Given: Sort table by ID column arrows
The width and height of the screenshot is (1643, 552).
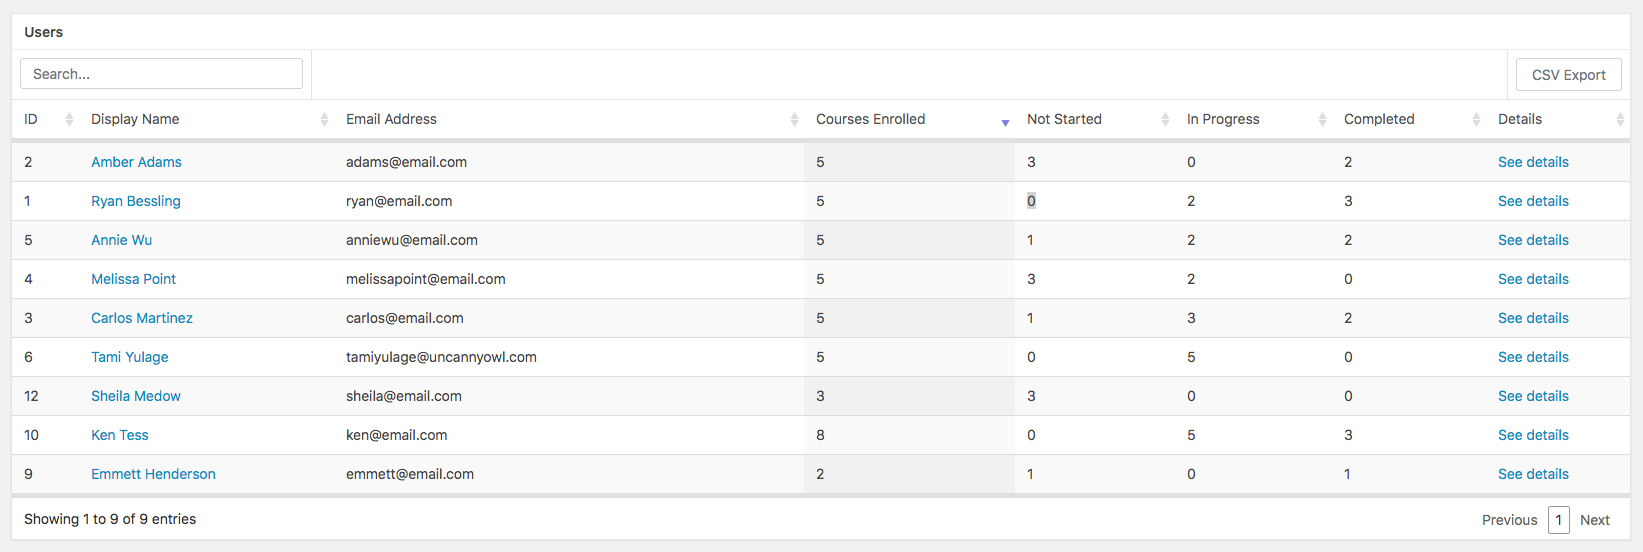Looking at the screenshot, I should [69, 120].
